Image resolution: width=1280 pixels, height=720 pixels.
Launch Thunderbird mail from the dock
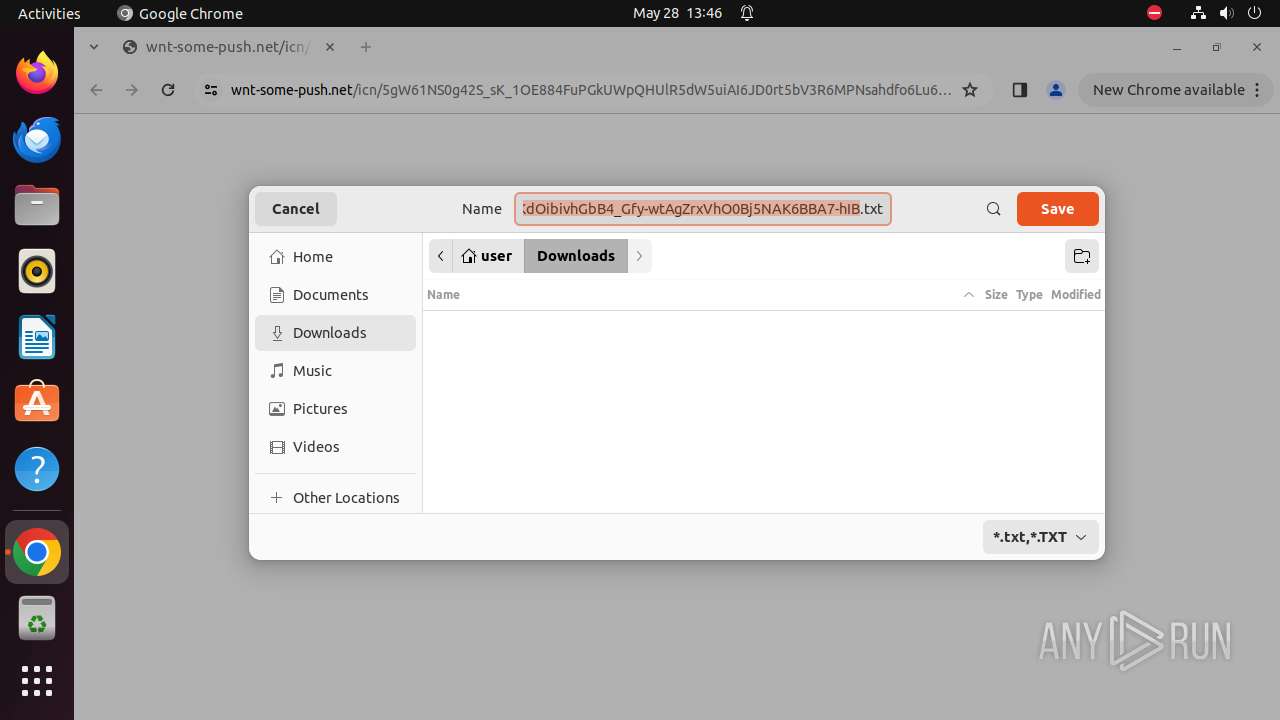[37, 139]
